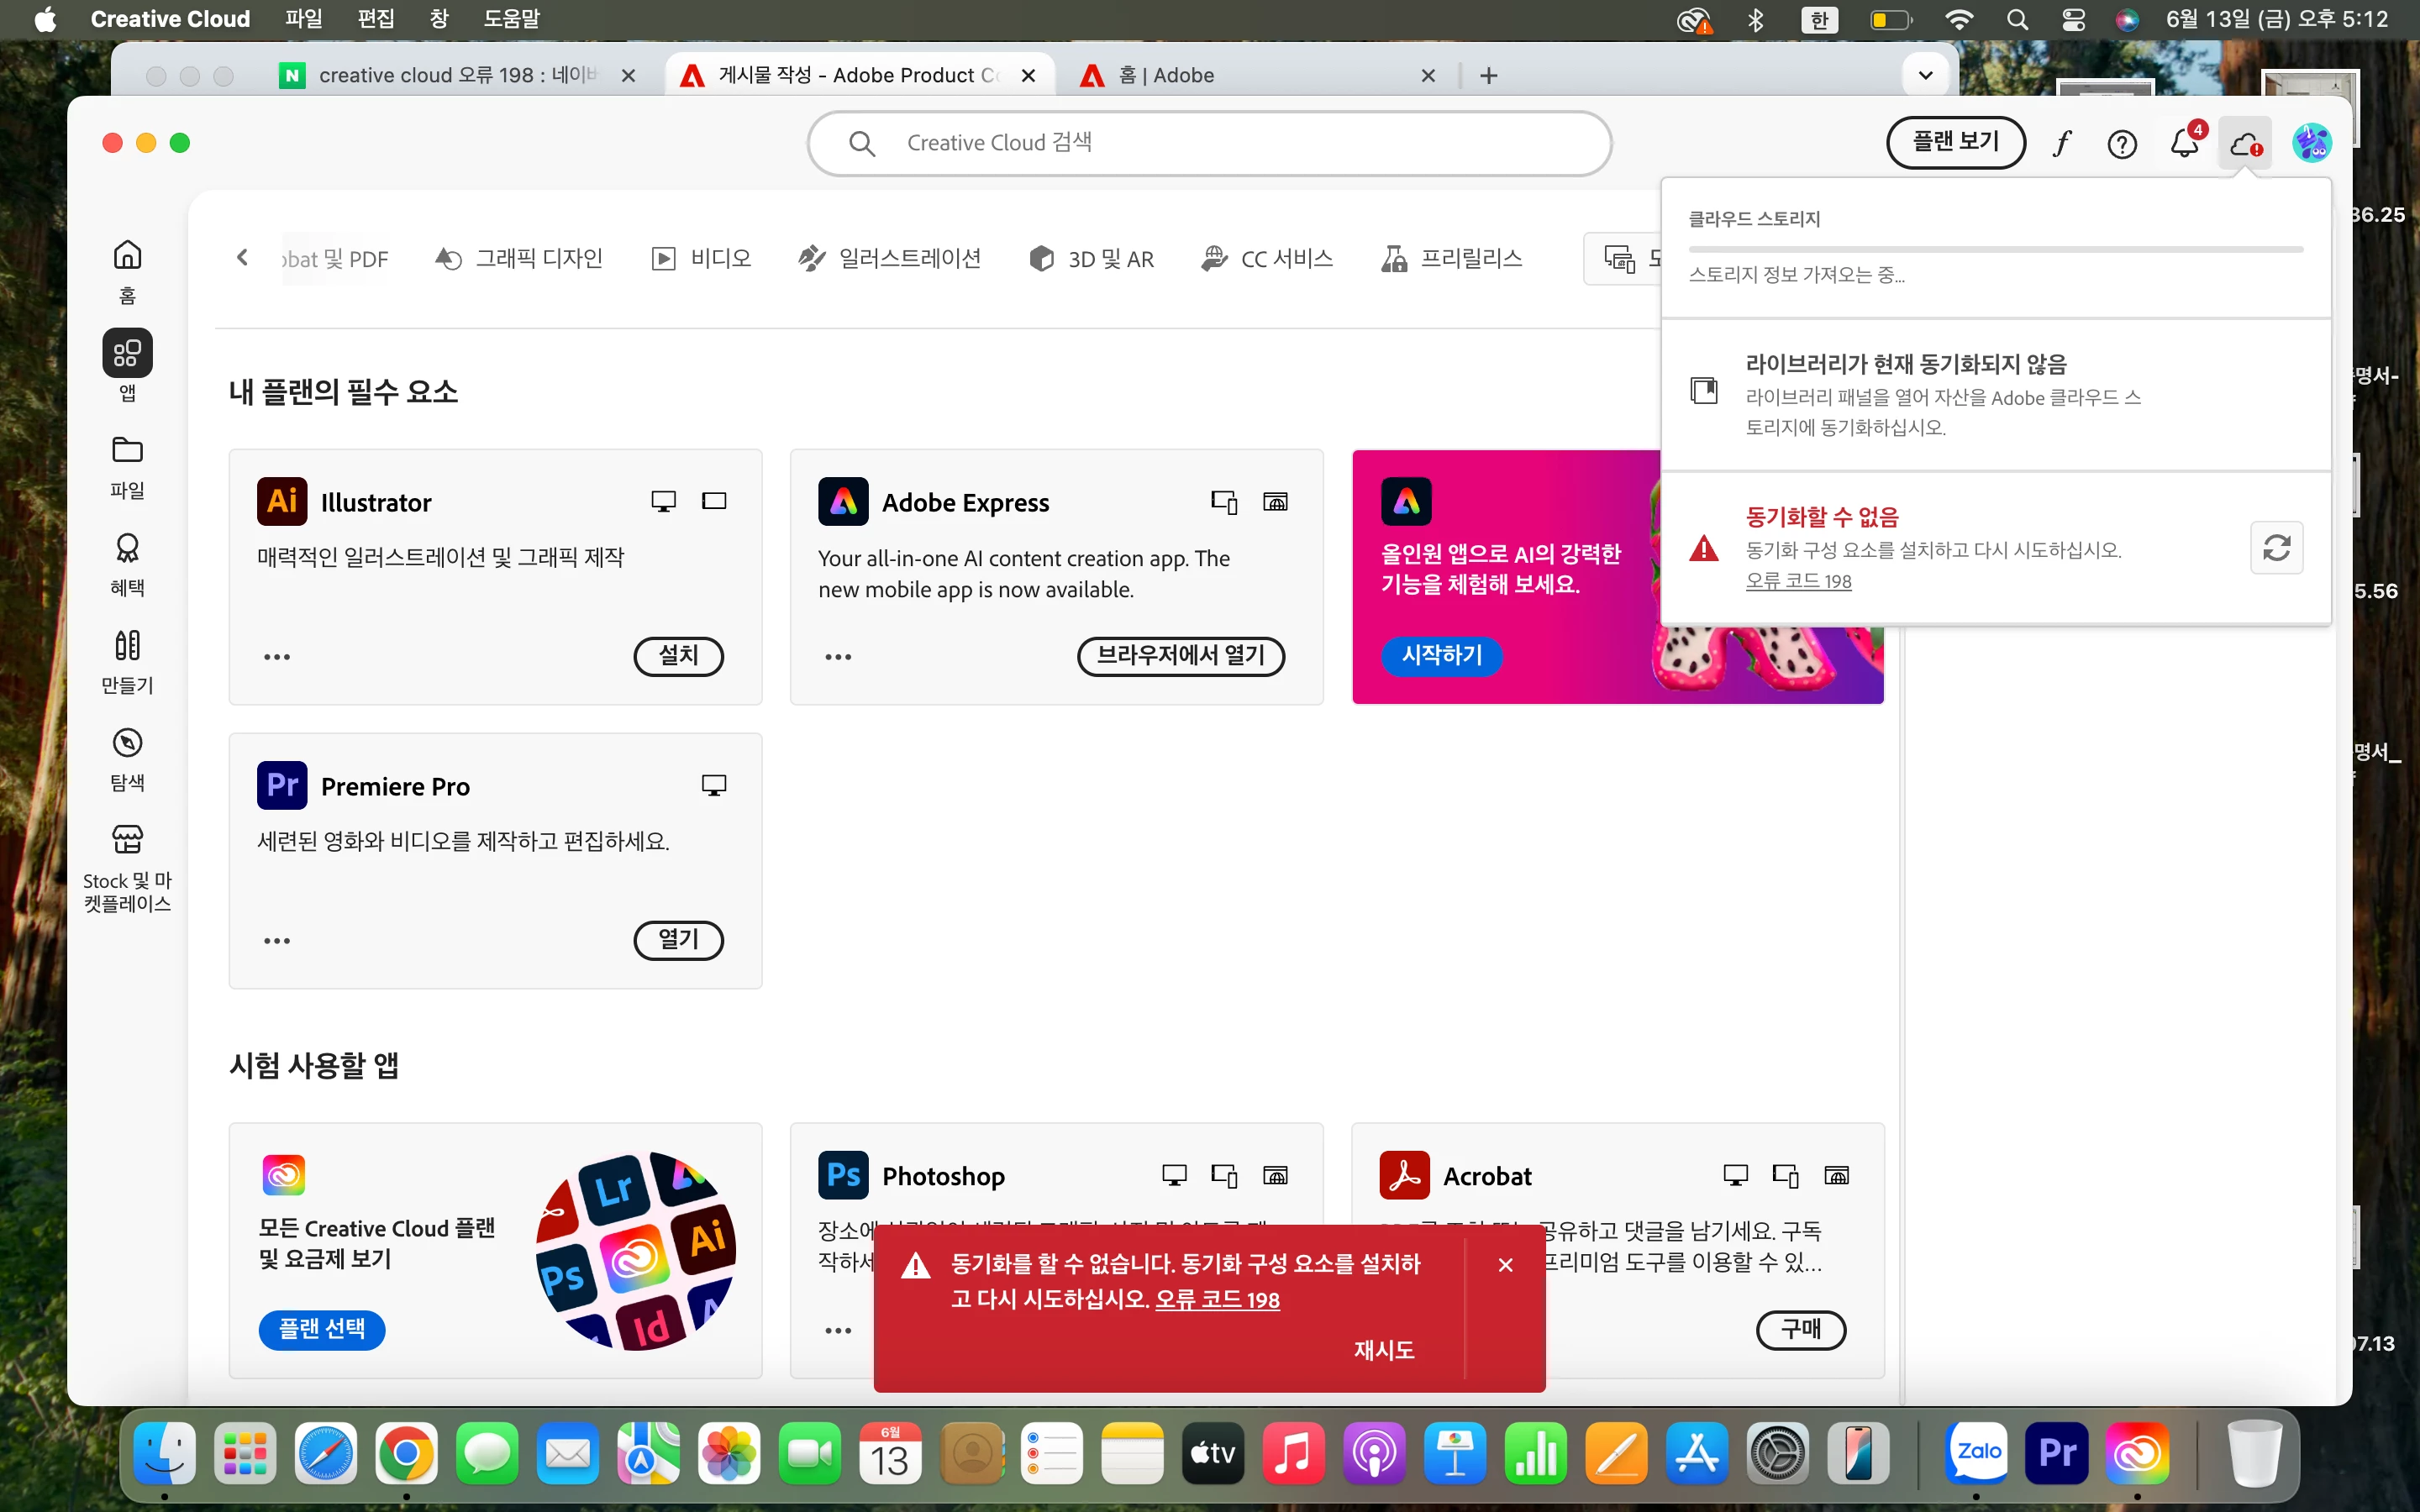
Task: Open the cloud sync status icon
Action: [2245, 144]
